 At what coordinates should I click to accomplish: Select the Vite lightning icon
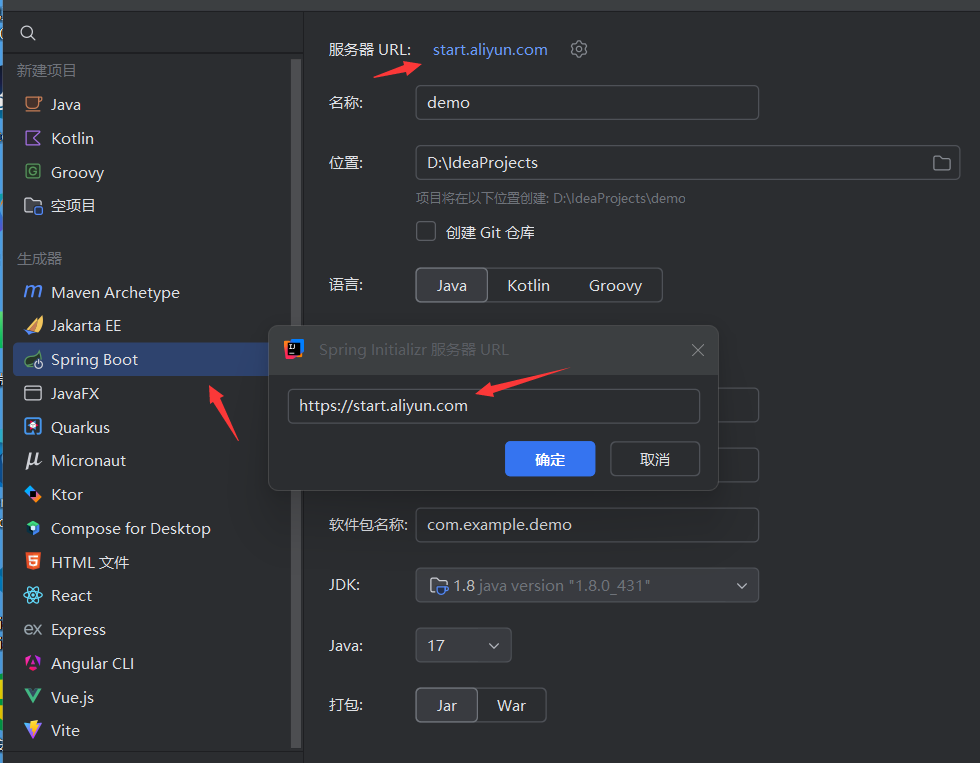coord(33,730)
